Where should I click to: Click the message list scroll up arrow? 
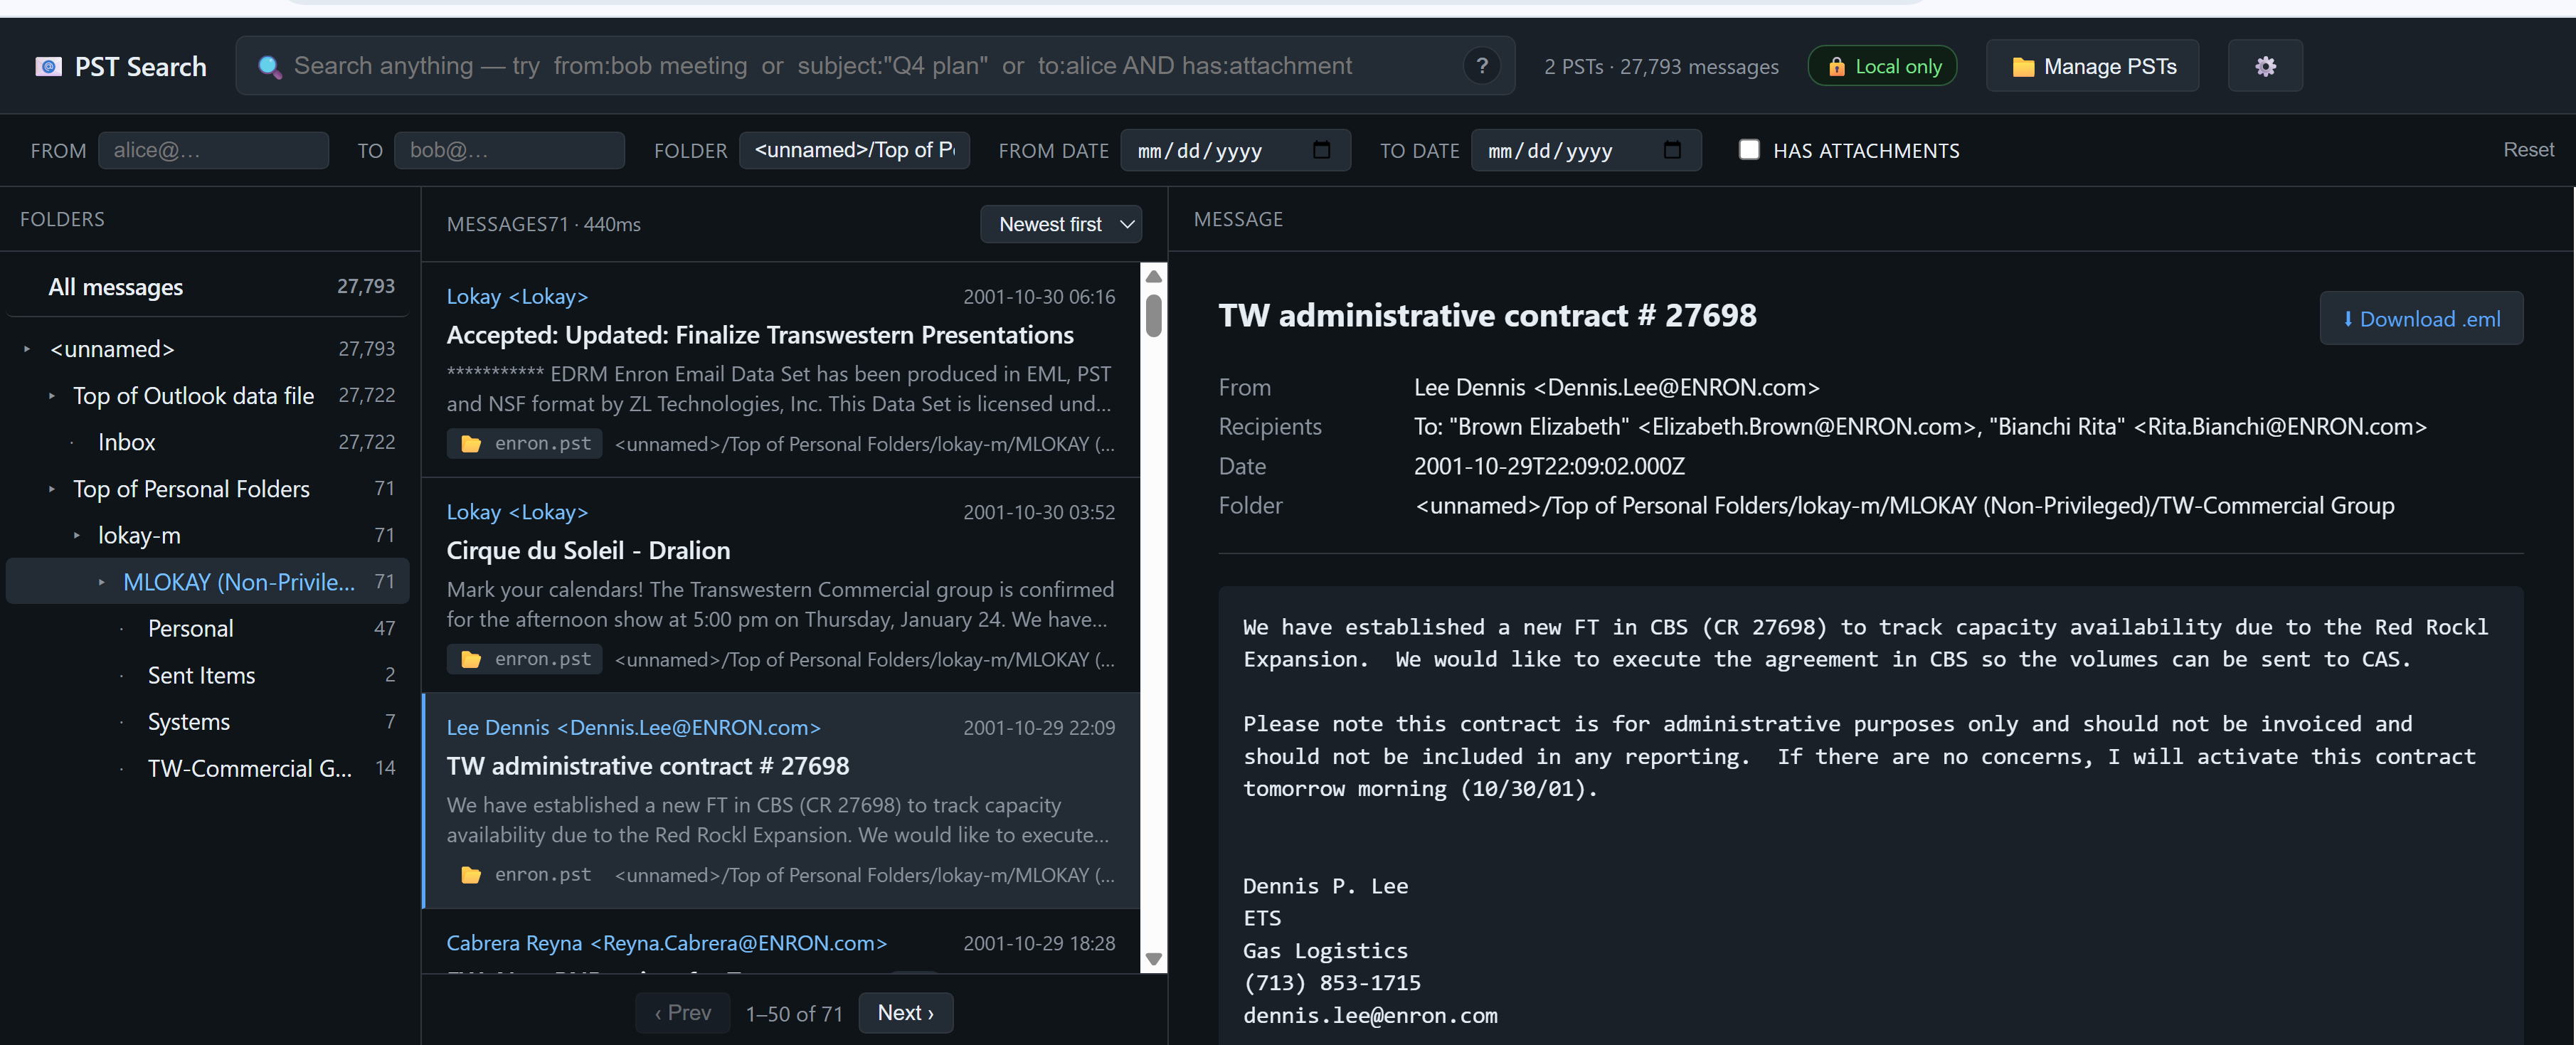click(1153, 276)
